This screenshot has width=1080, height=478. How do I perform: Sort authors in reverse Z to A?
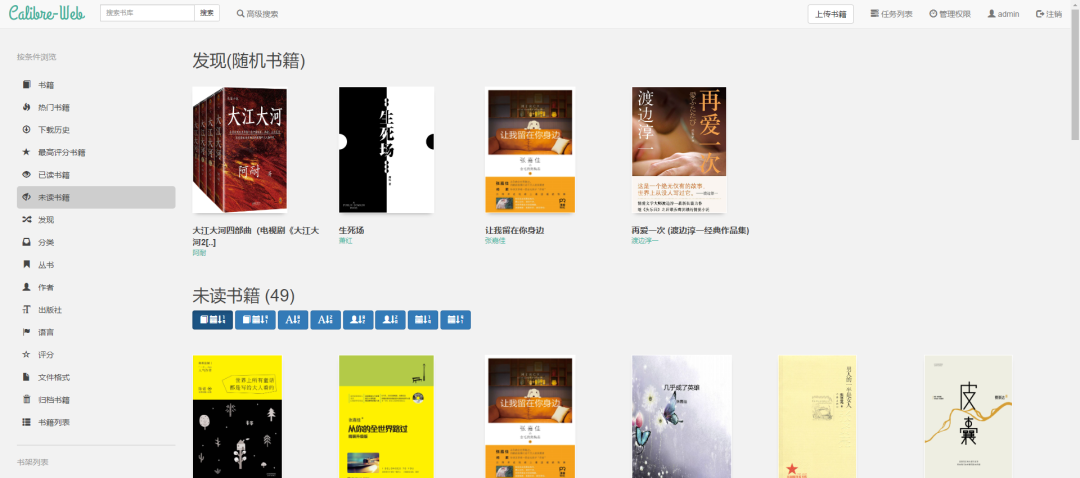pos(391,320)
